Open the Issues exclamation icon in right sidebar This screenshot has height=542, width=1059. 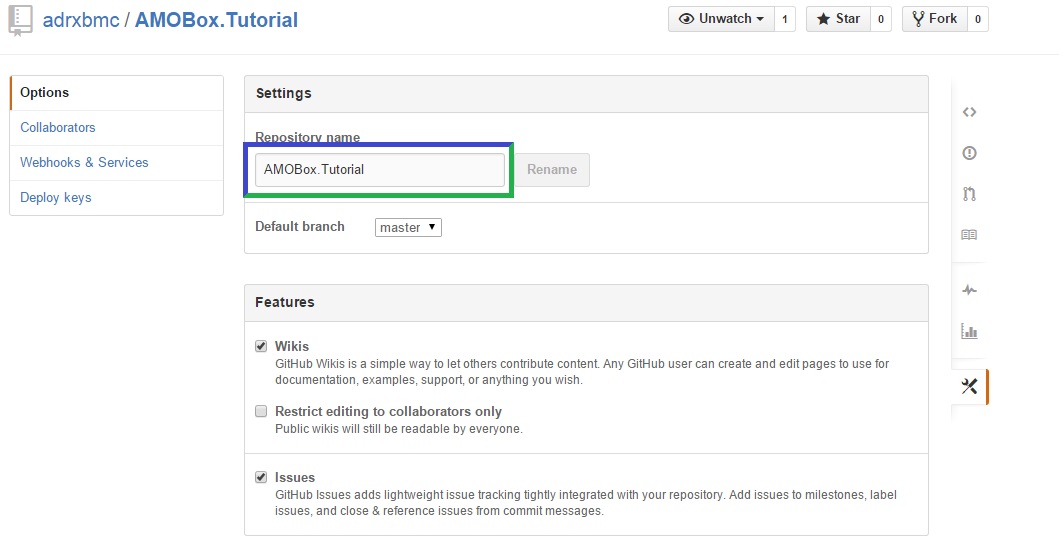click(x=969, y=153)
